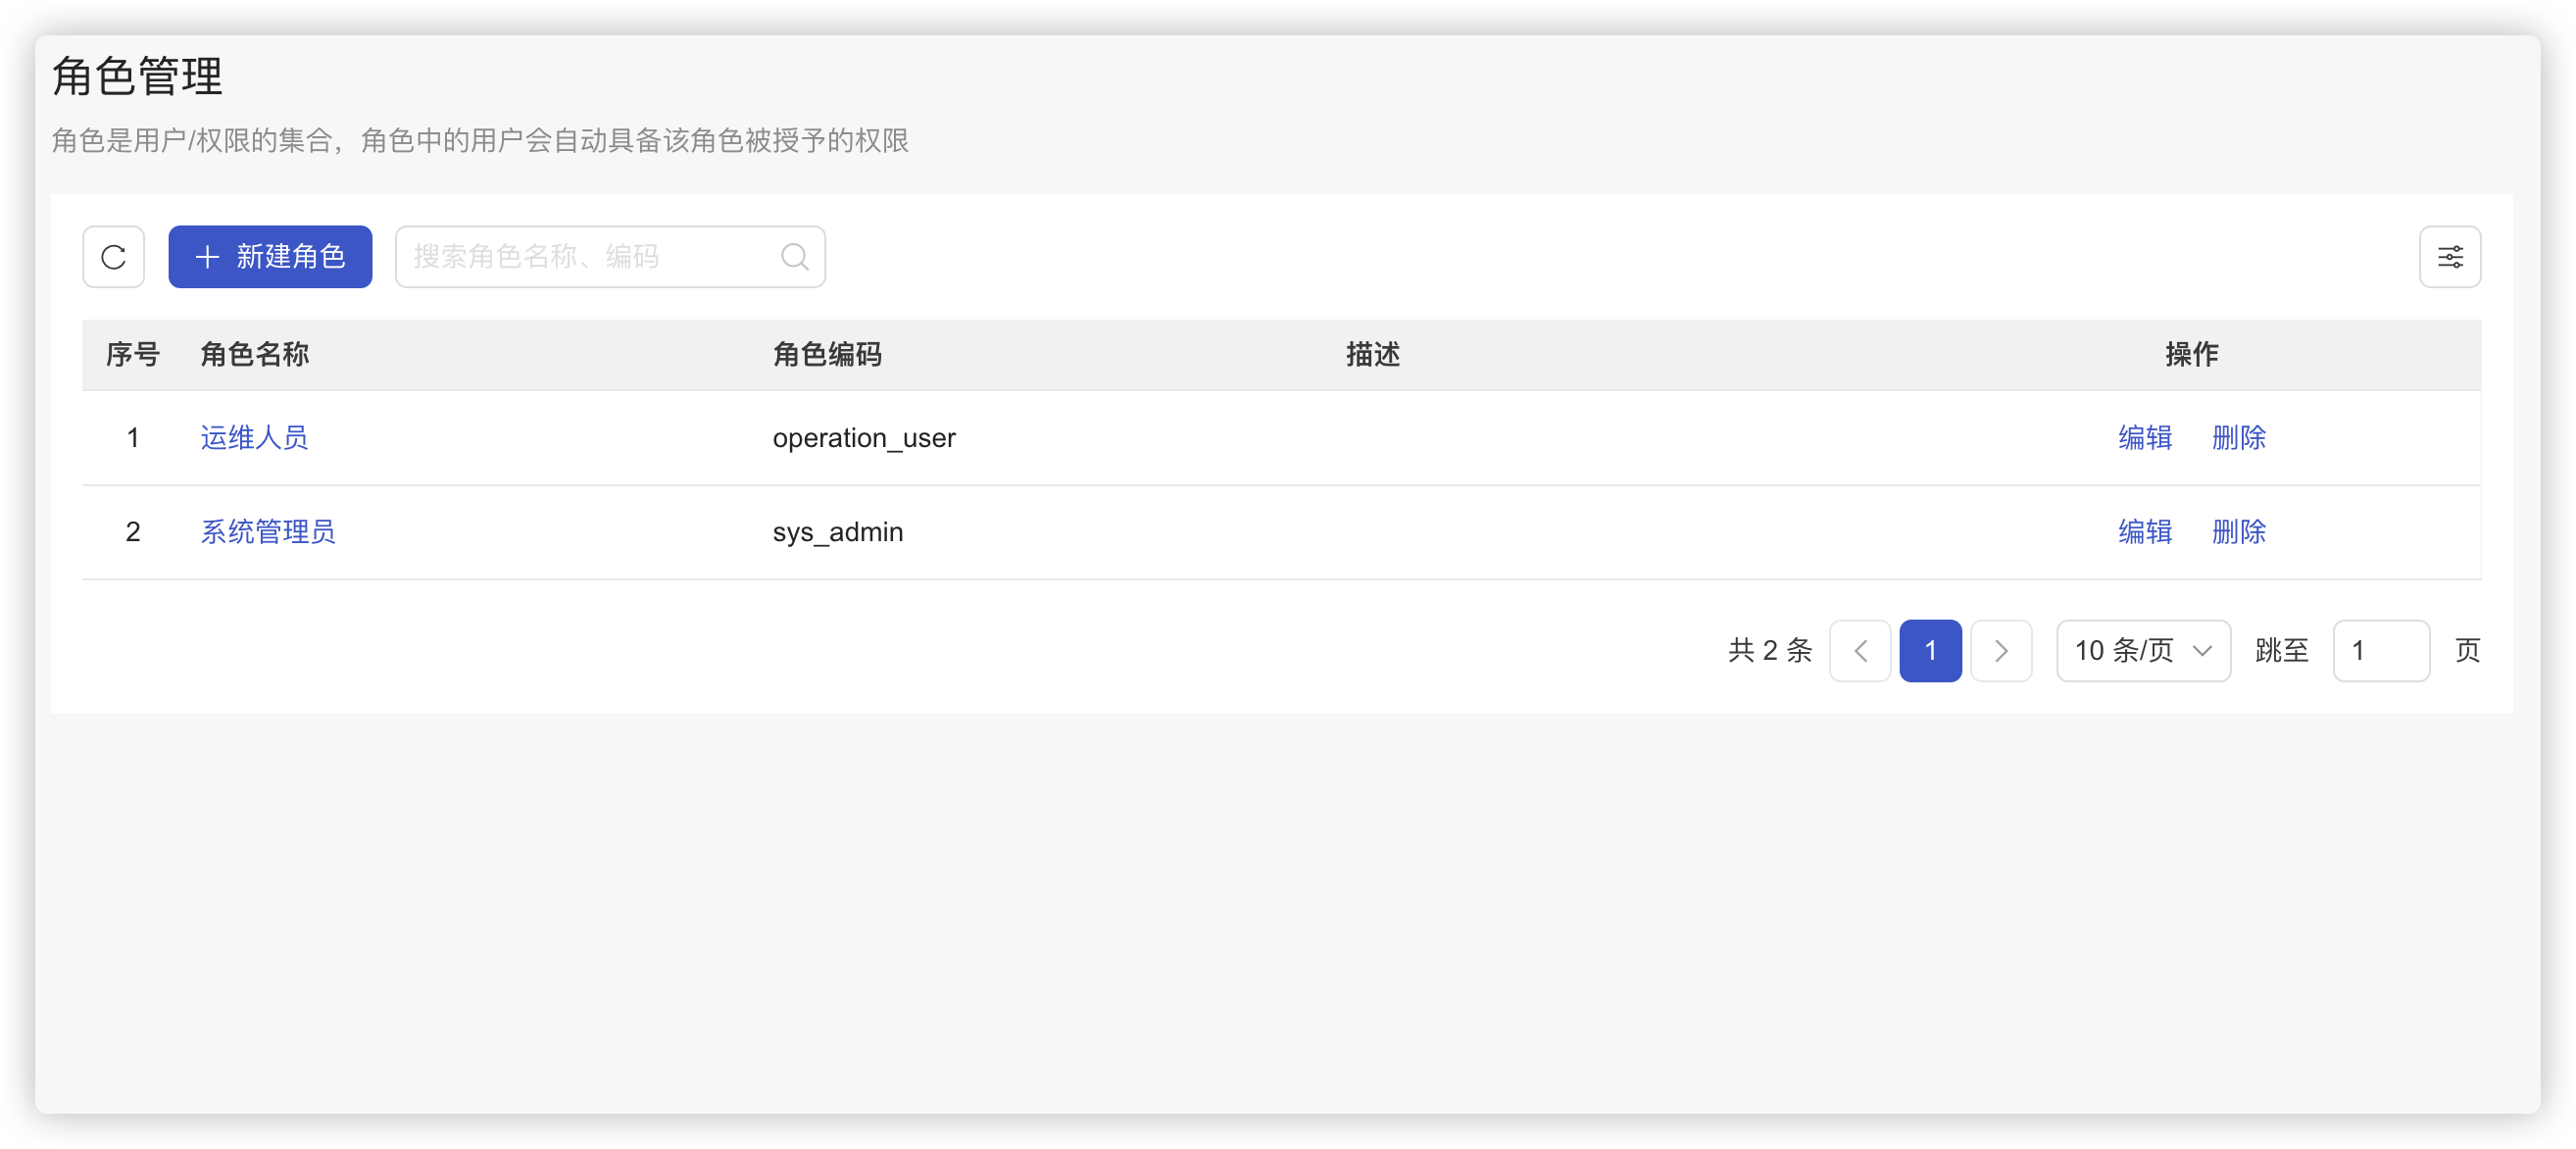Click the operation_user role code cell
This screenshot has height=1149, width=2576.
pyautogui.click(x=864, y=438)
